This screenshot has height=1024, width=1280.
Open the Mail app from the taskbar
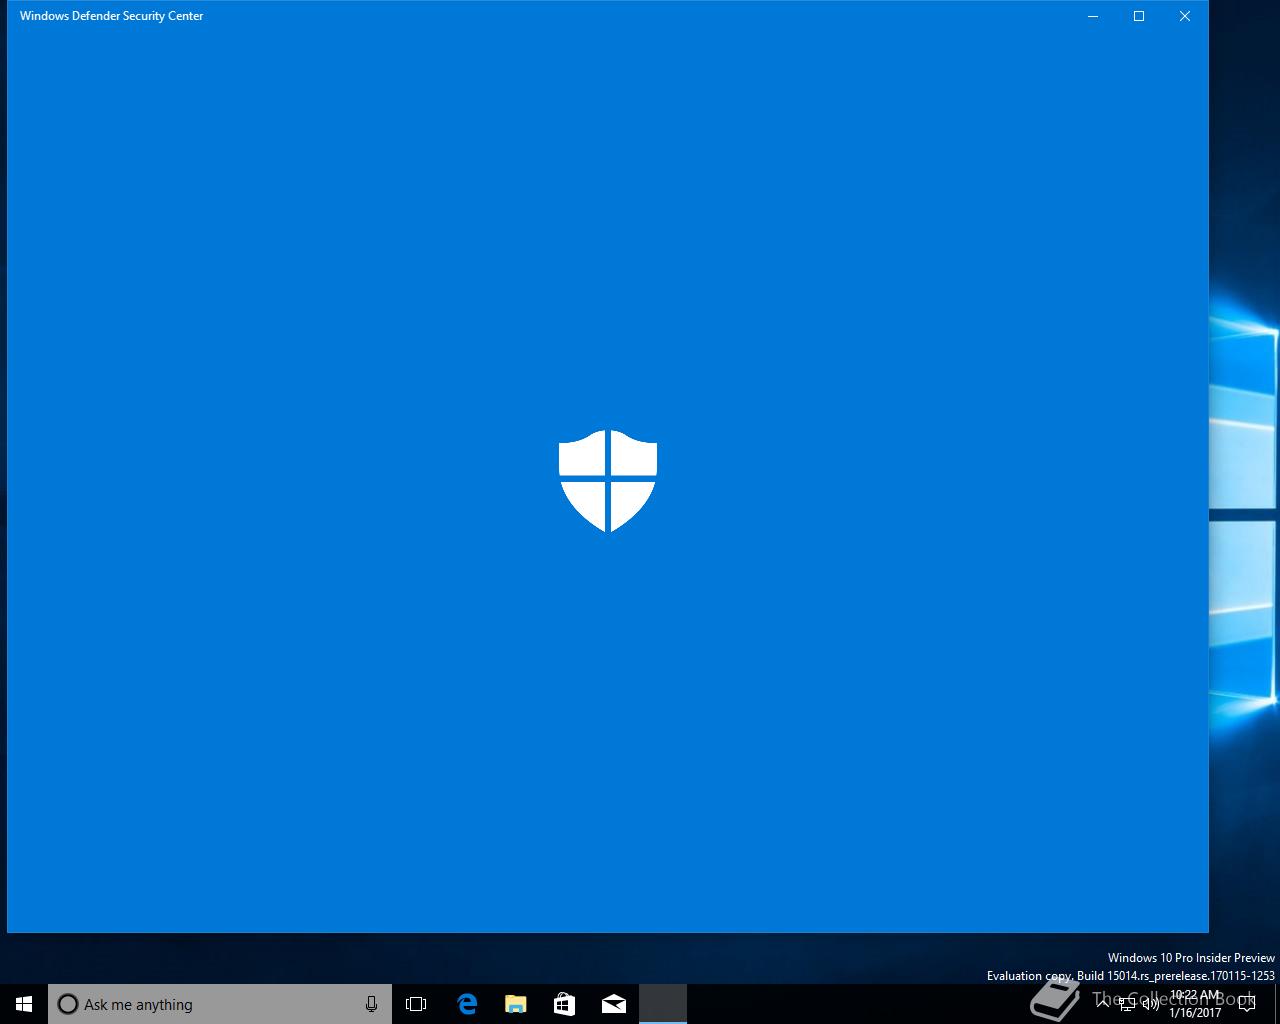tap(614, 1004)
